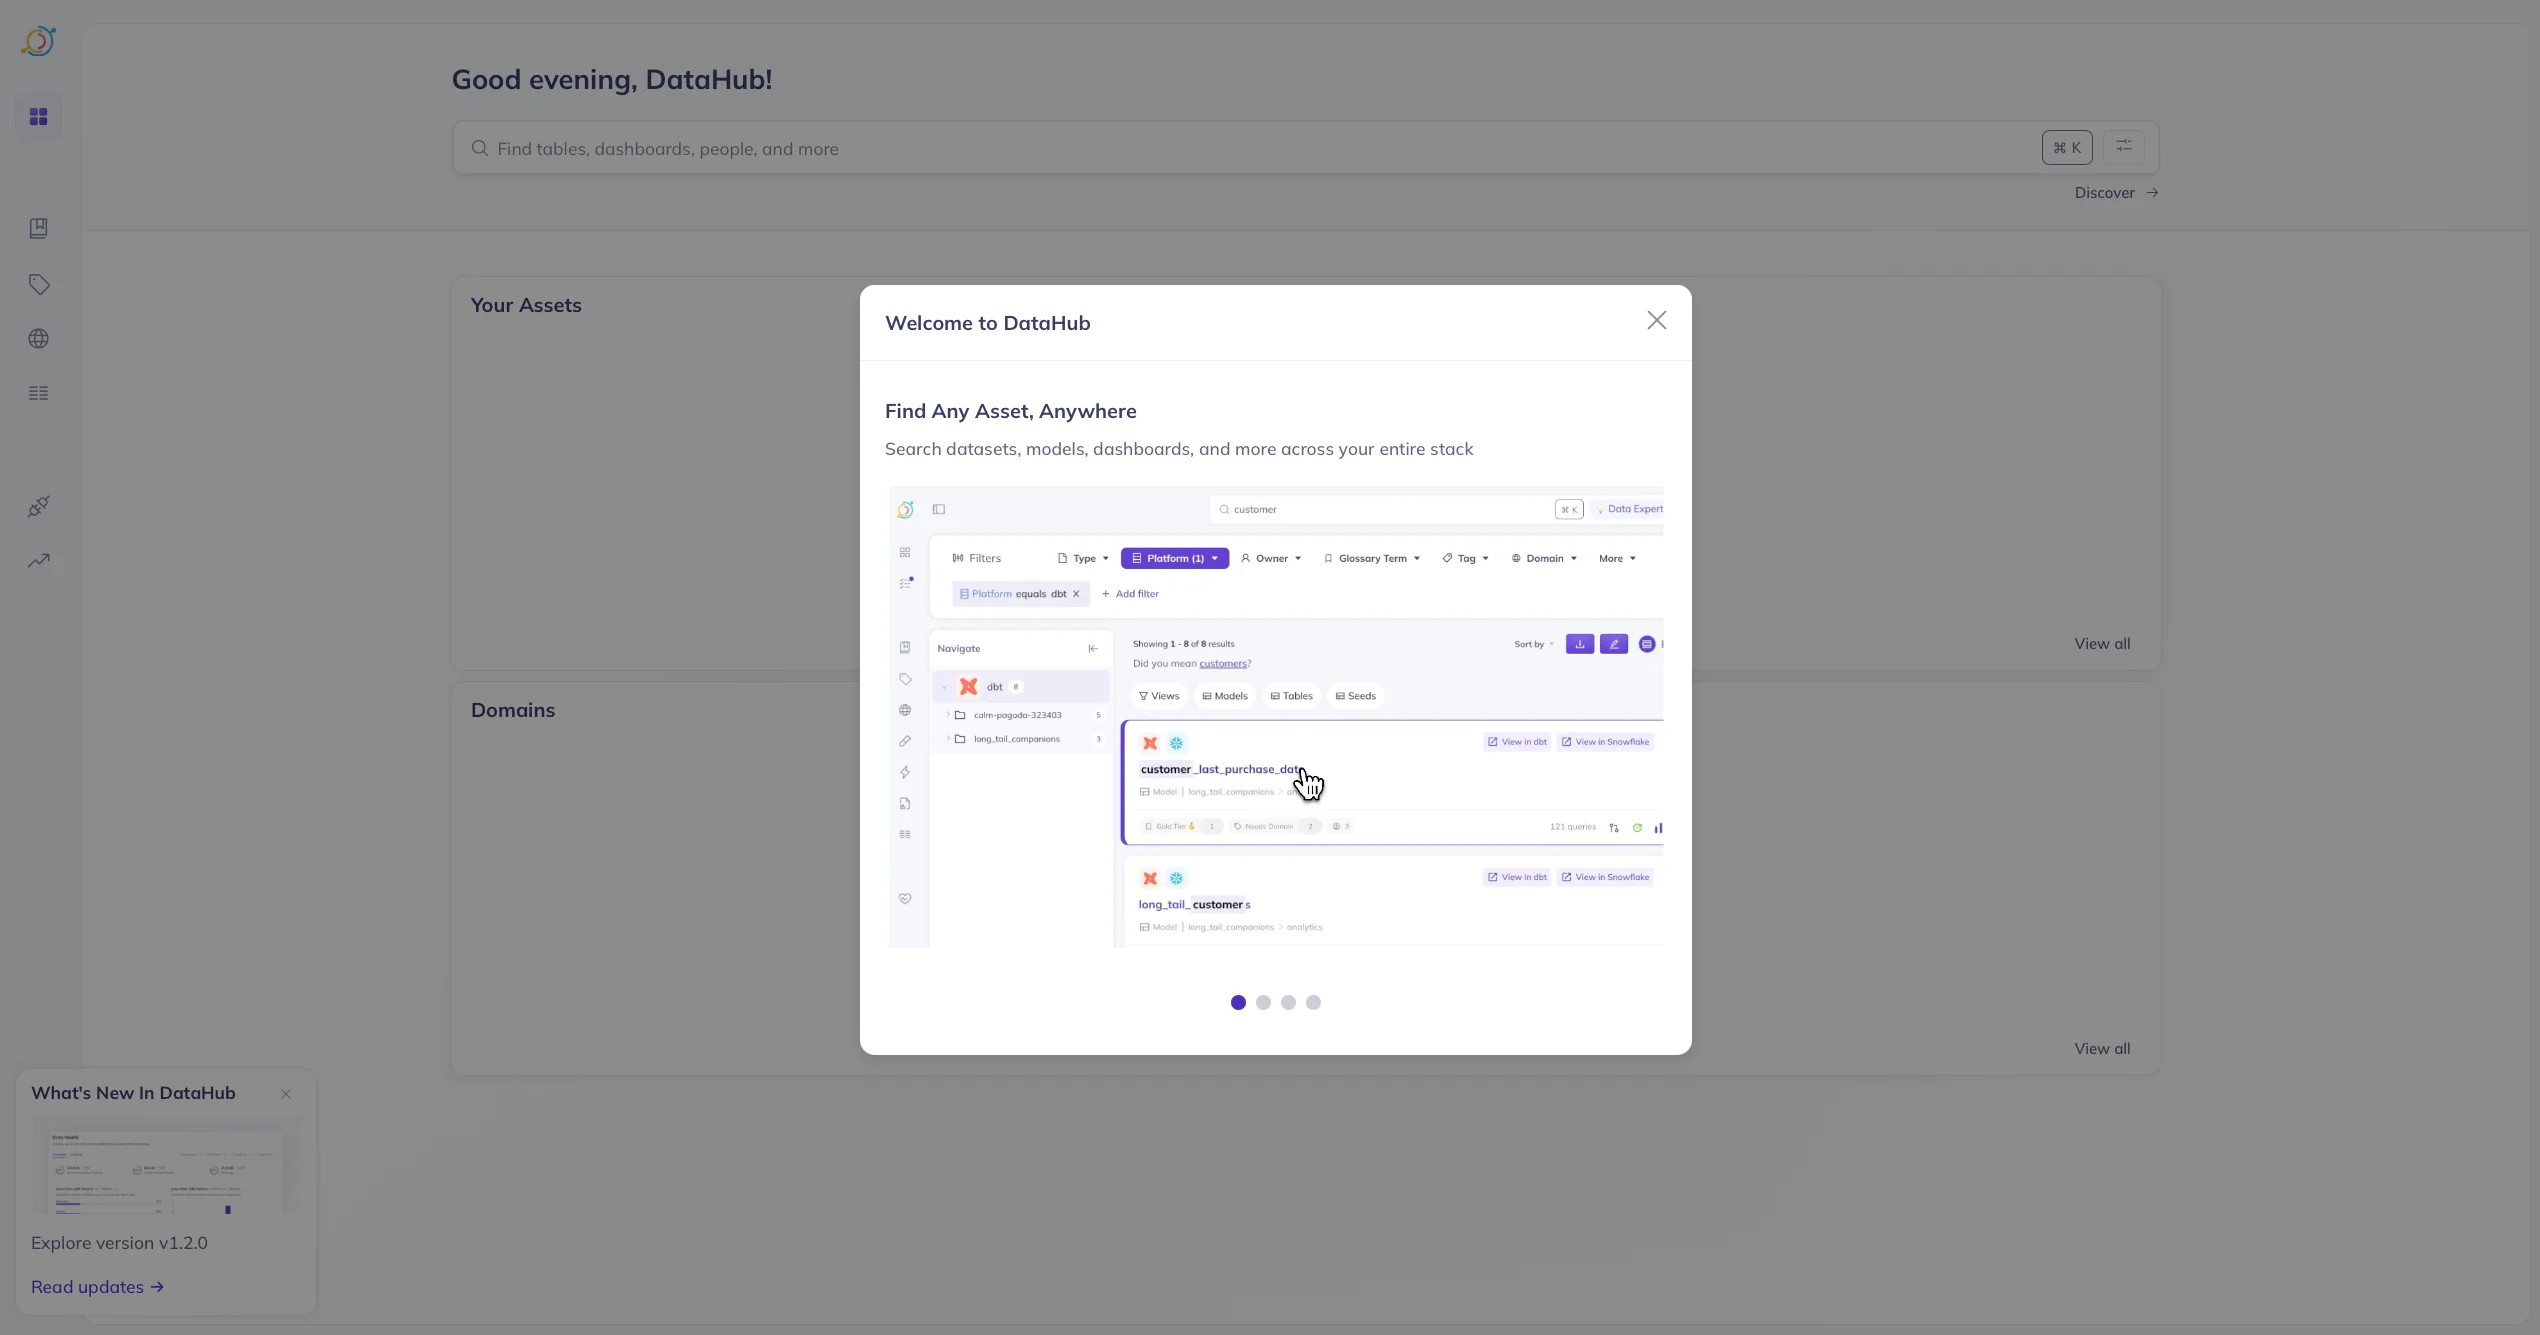Open Domains via the globe sidebar icon
This screenshot has height=1335, width=2540.
point(38,339)
